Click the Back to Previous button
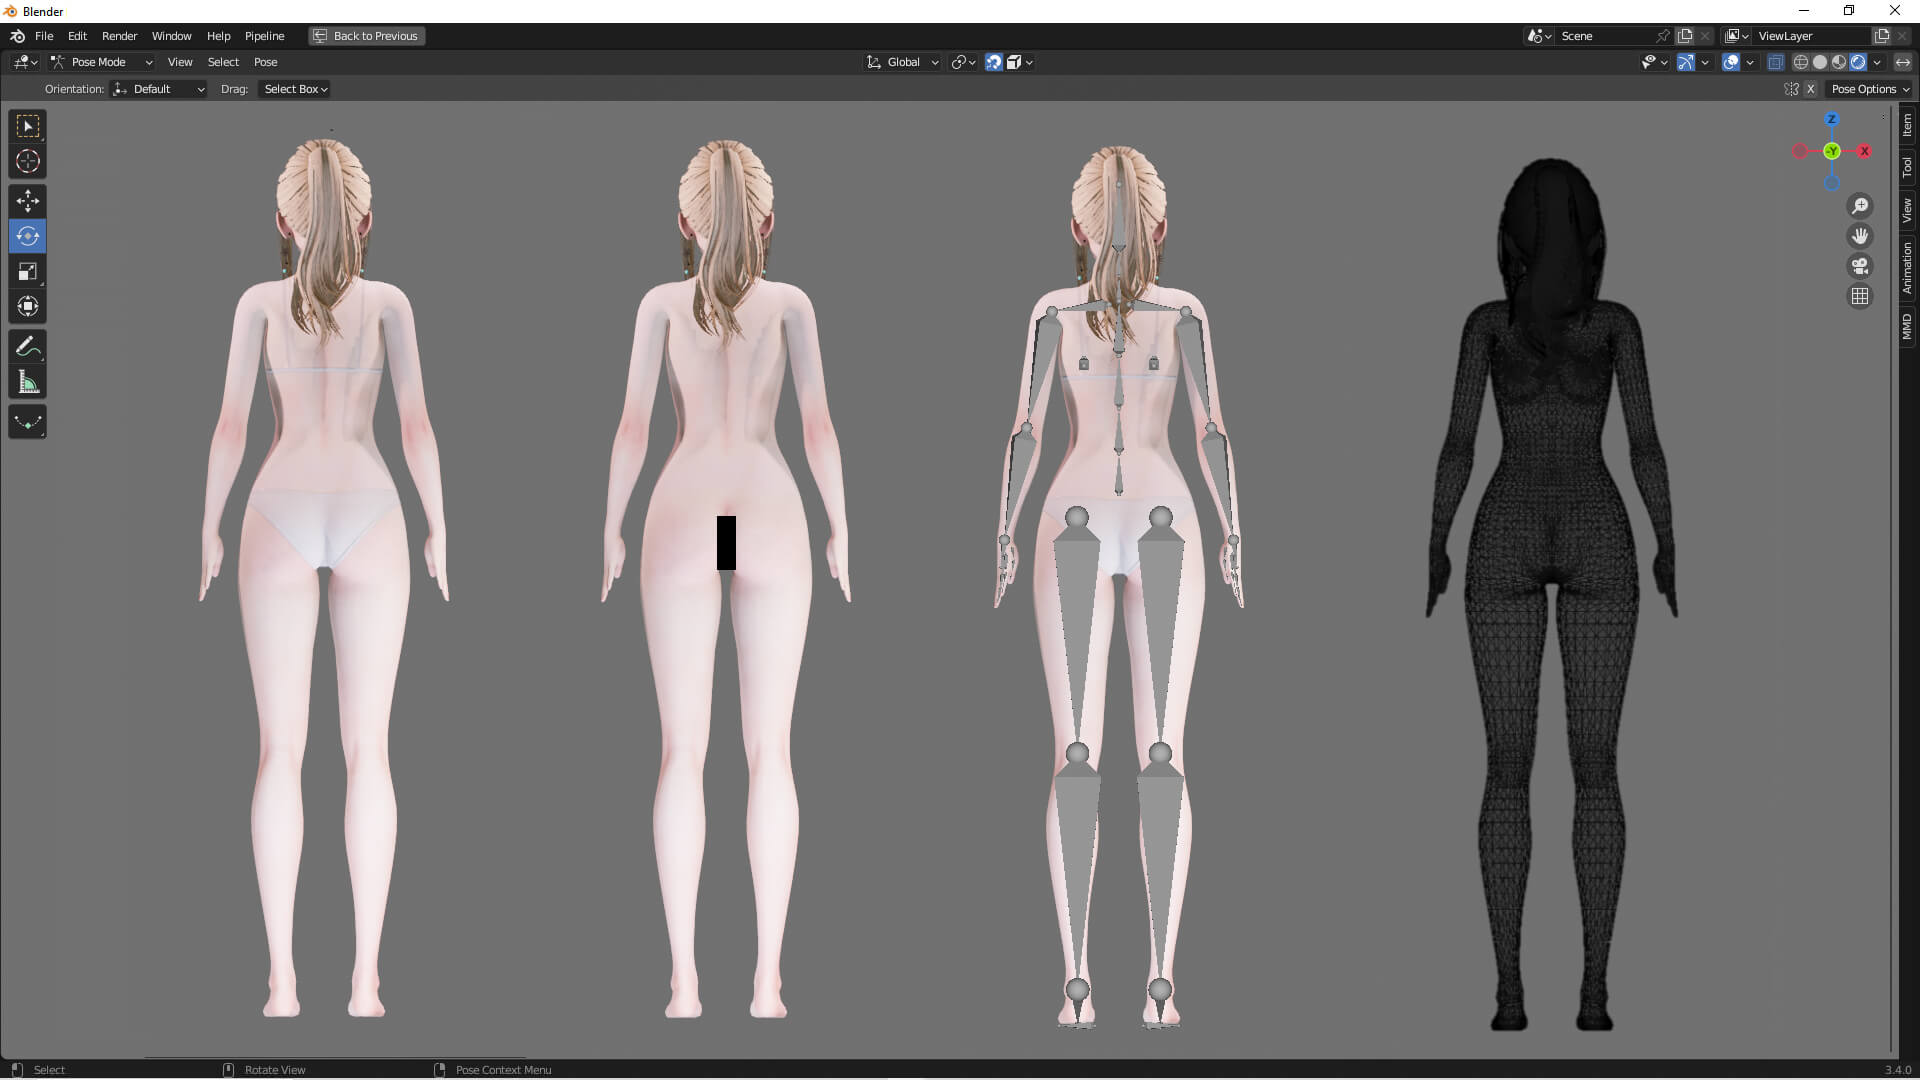Viewport: 1920px width, 1080px height. pyautogui.click(x=366, y=36)
